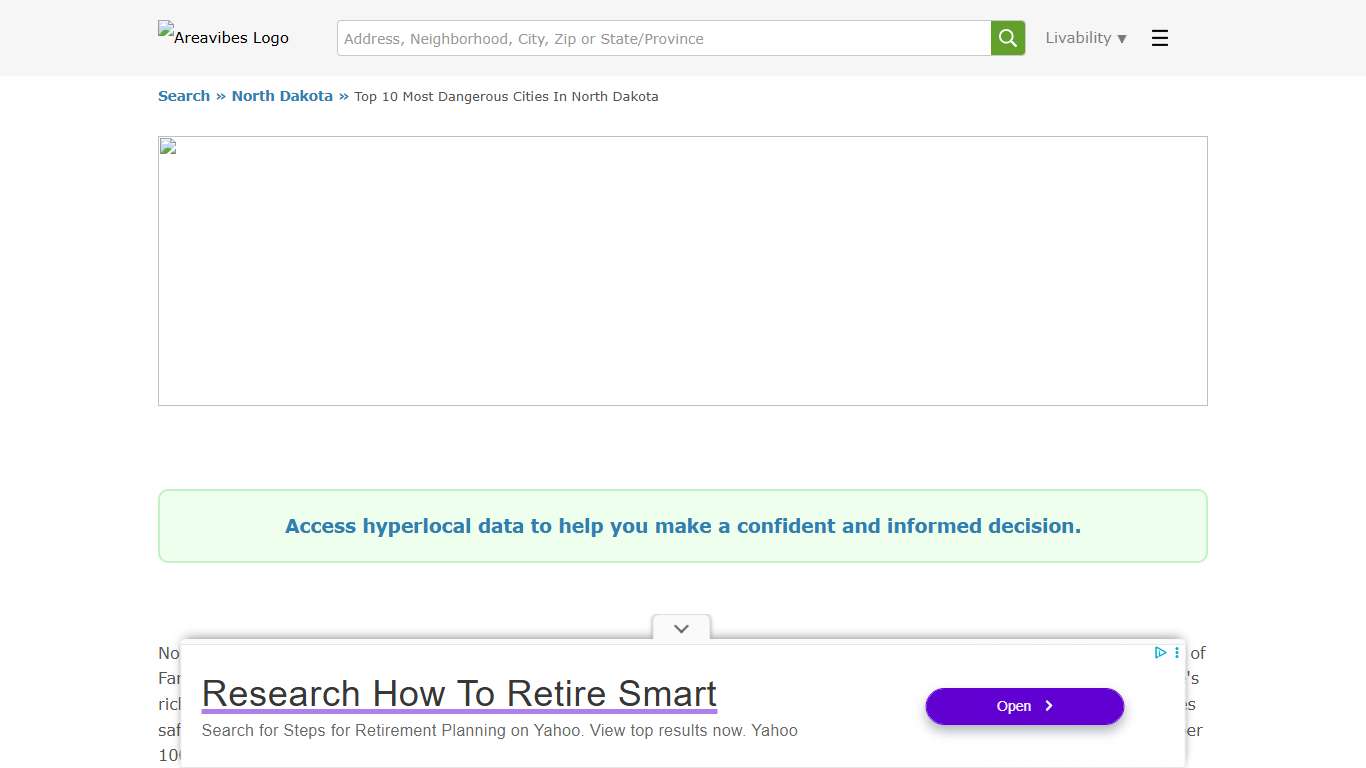Open the ad's three-dot options icon
Screen dimensions: 1366x768
point(1177,653)
